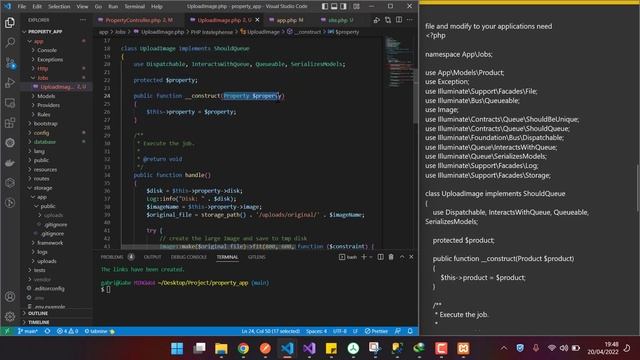Open Visual Studio purple icon on taskbar

[309, 349]
